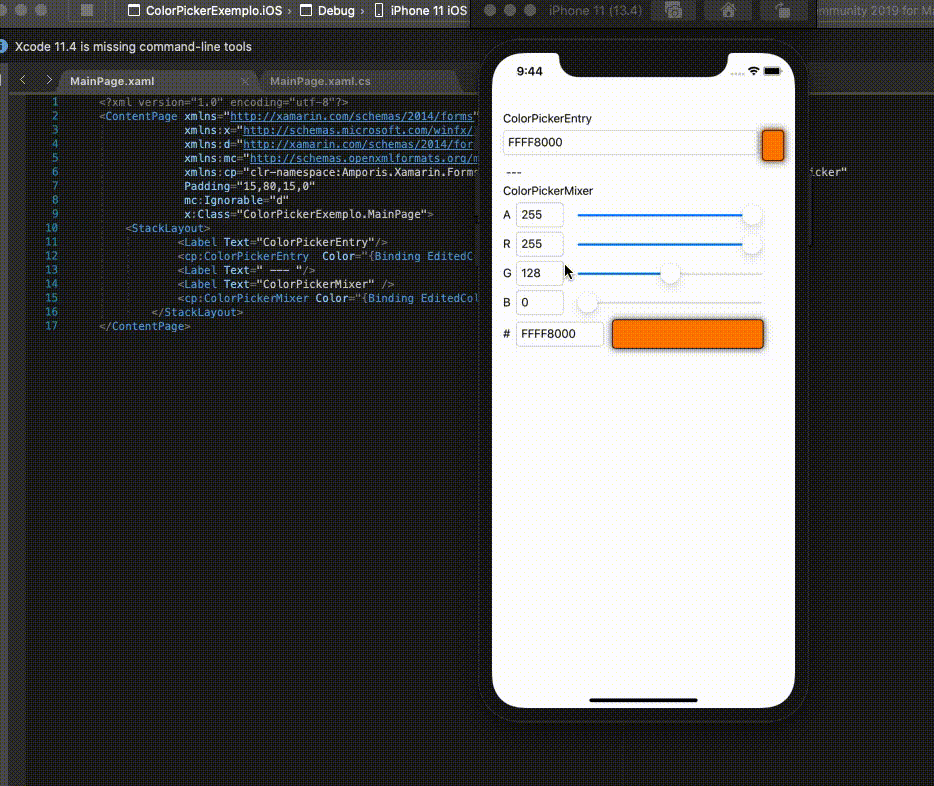The height and width of the screenshot is (786, 934).
Task: Click the R channel slider thumb
Action: pyautogui.click(x=752, y=244)
